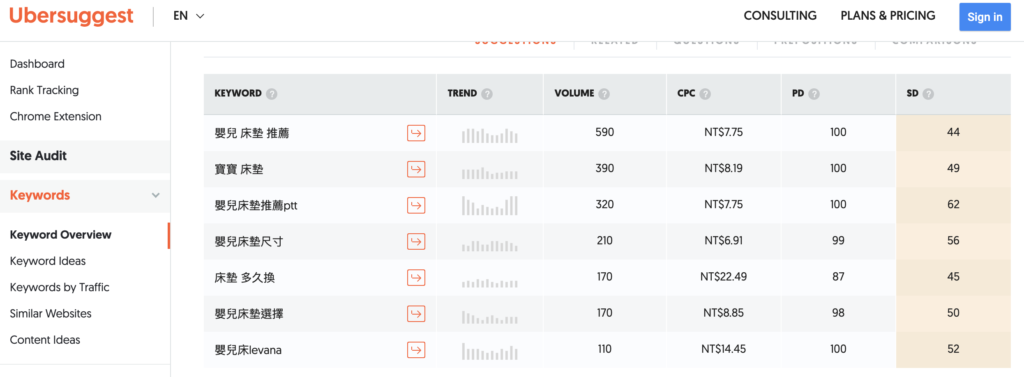Image resolution: width=1024 pixels, height=377 pixels.
Task: Open help icon beside CPC header
Action: coord(705,93)
